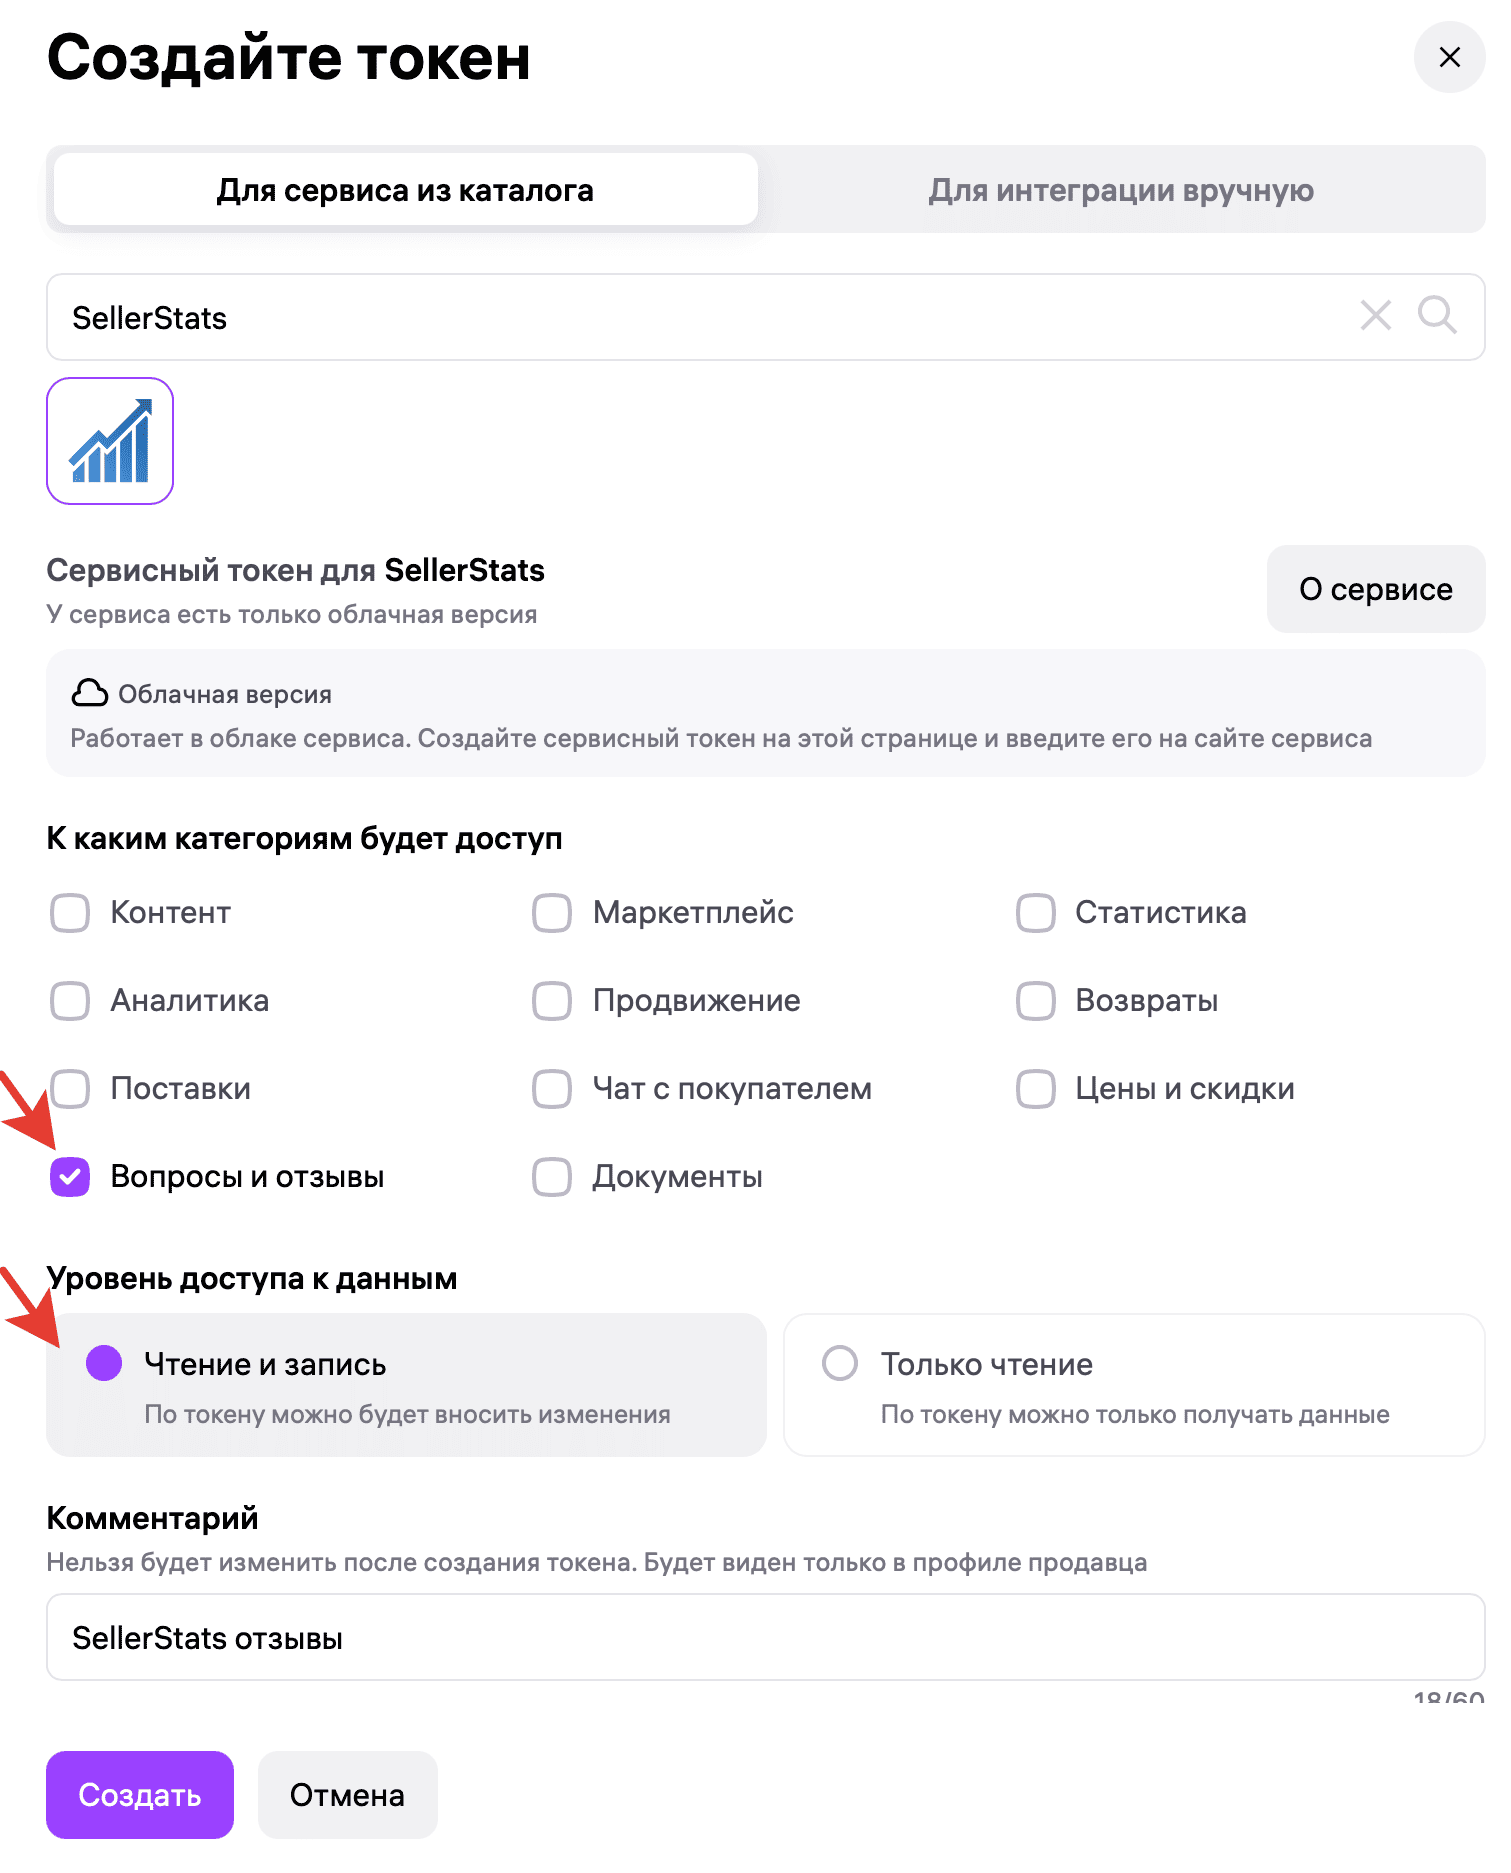The width and height of the screenshot is (1511, 1873).
Task: Enable the Цены и скидки checkbox
Action: (1035, 1089)
